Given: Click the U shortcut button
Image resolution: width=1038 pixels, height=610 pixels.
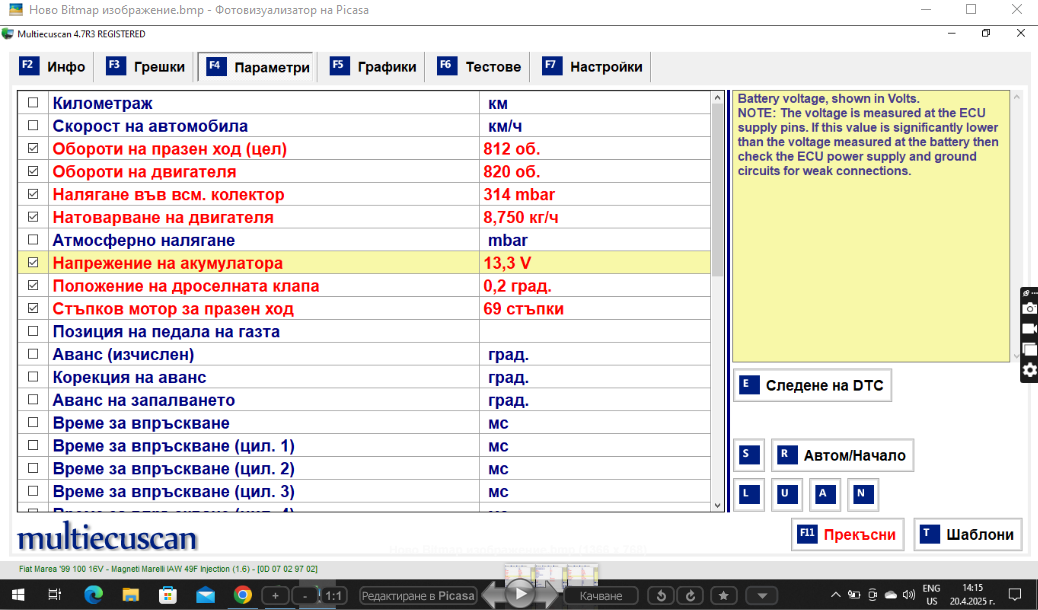Looking at the screenshot, I should pos(786,493).
